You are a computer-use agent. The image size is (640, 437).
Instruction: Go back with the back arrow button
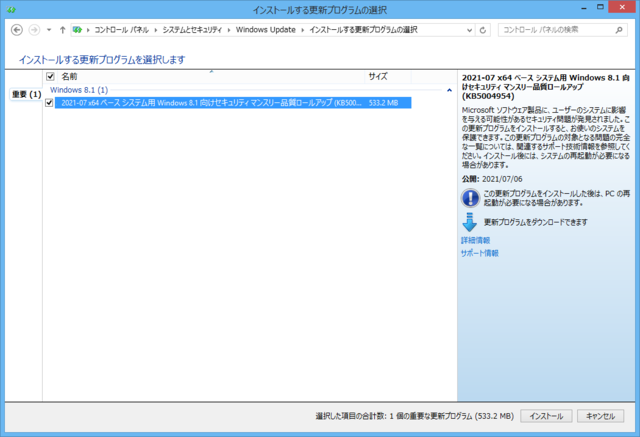[17, 30]
